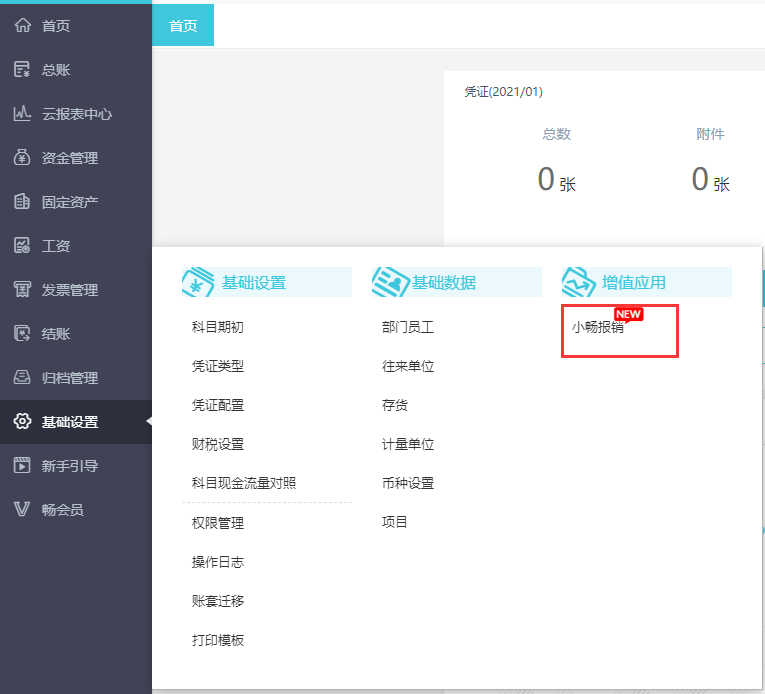The width and height of the screenshot is (765, 694).
Task: Open 币种设置 under 基础数据
Action: (408, 483)
